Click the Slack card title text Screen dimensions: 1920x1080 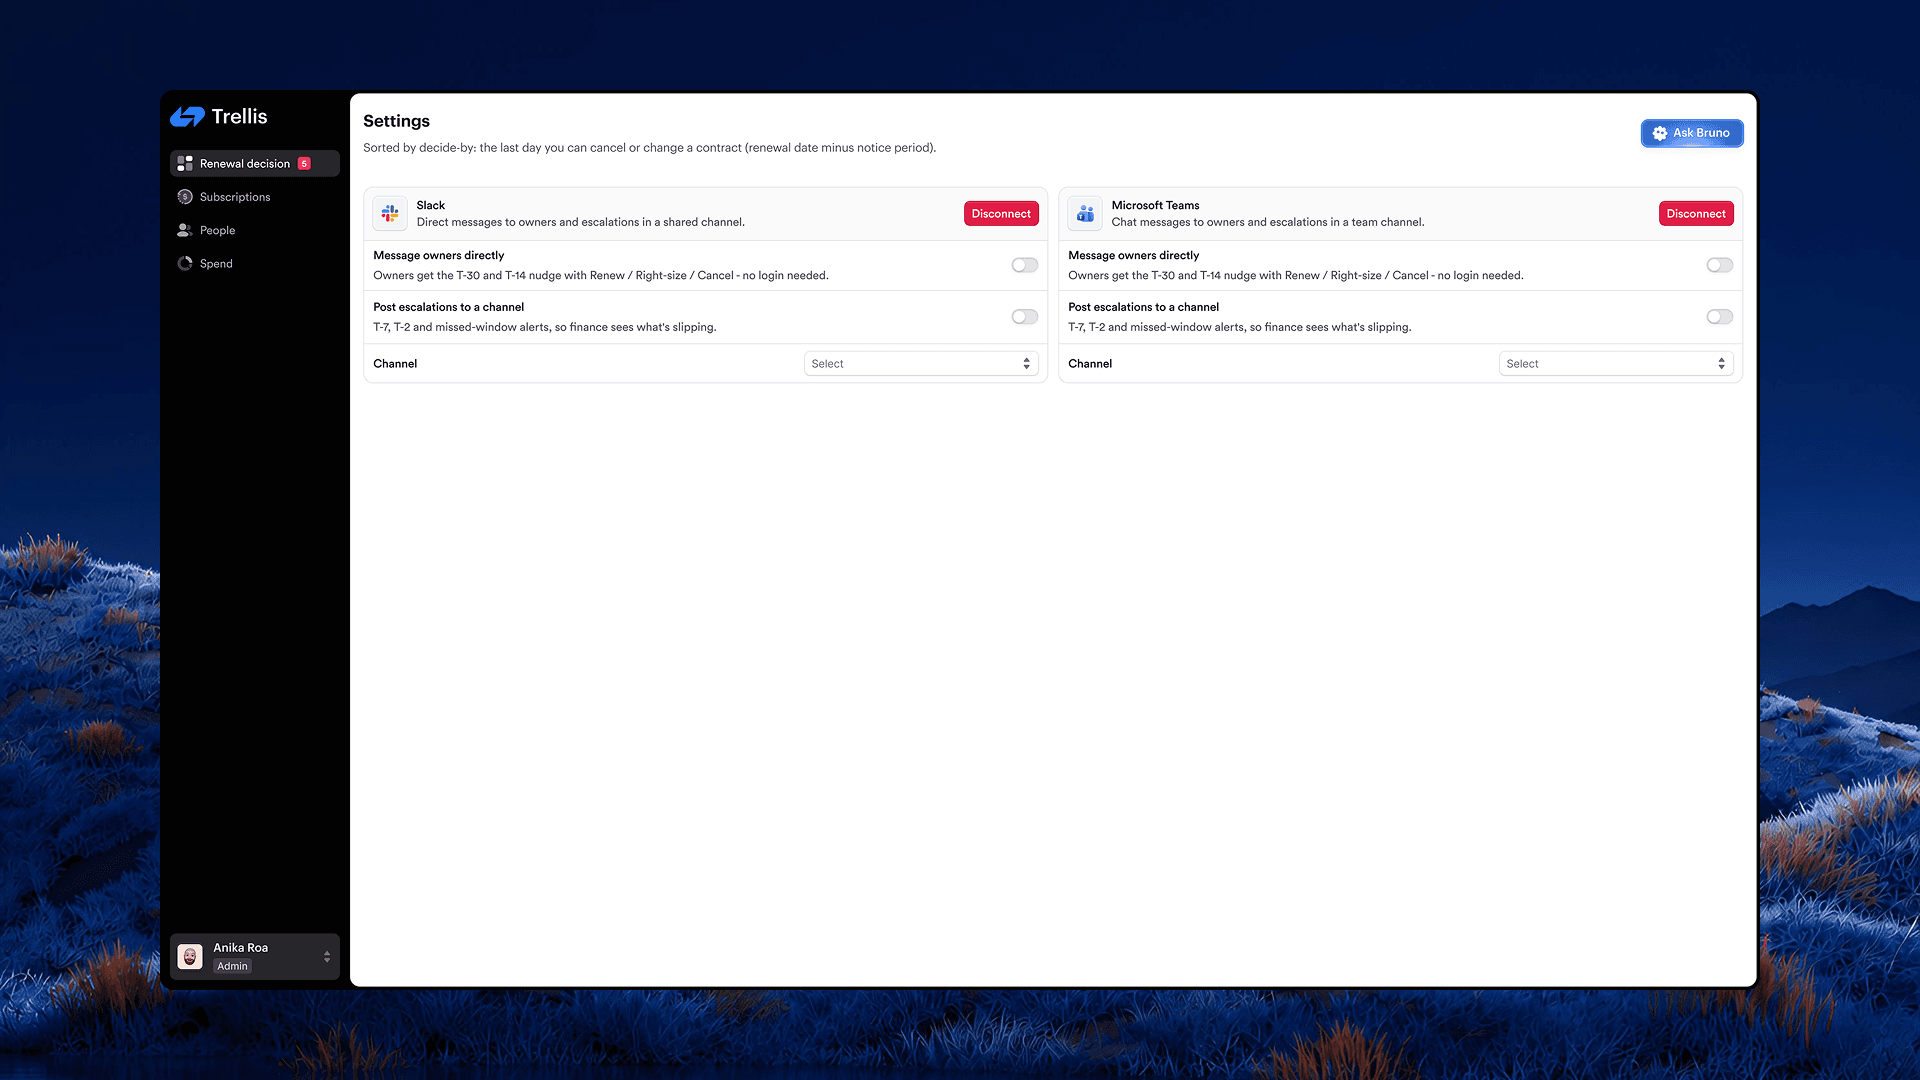[x=431, y=205]
